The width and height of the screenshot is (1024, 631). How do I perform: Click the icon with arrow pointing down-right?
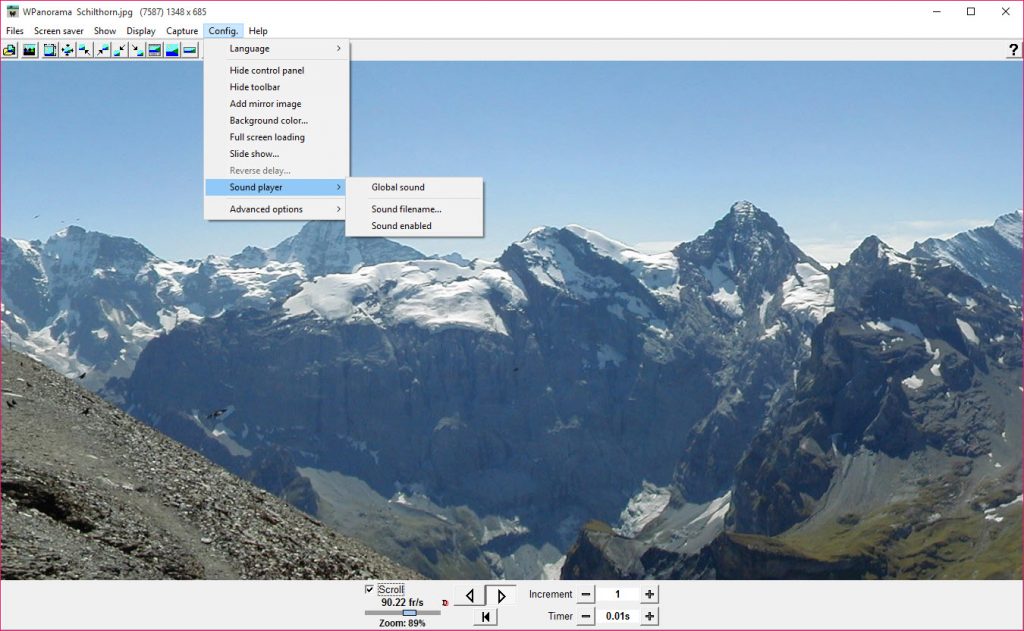(137, 50)
